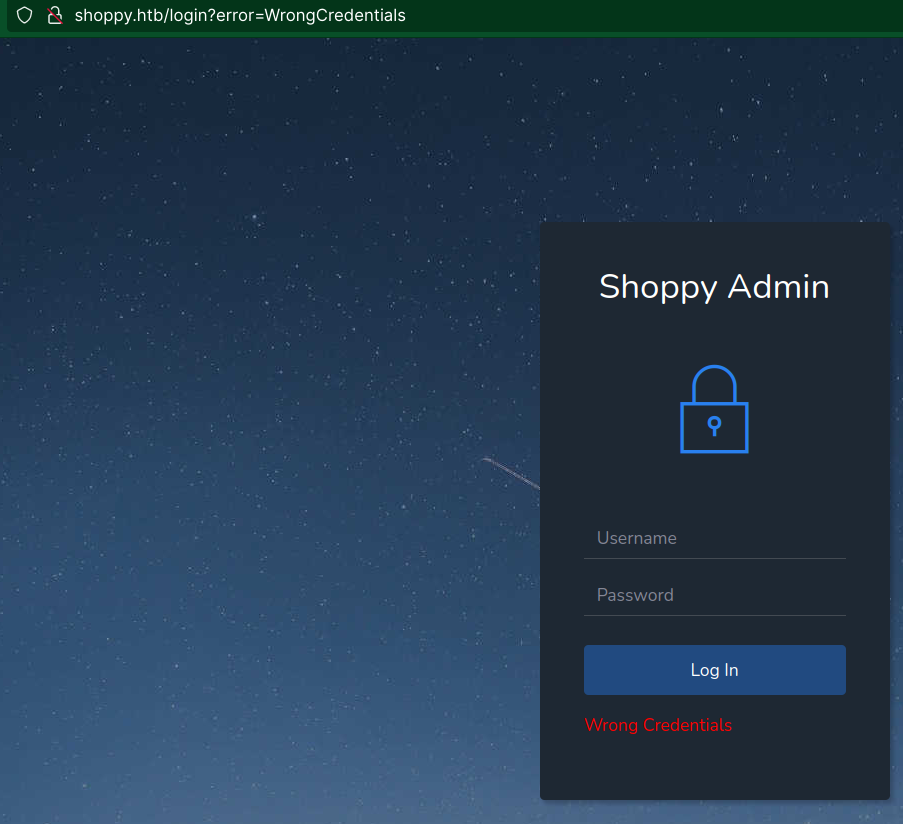Click the word Shoppy in the title

coord(658,287)
